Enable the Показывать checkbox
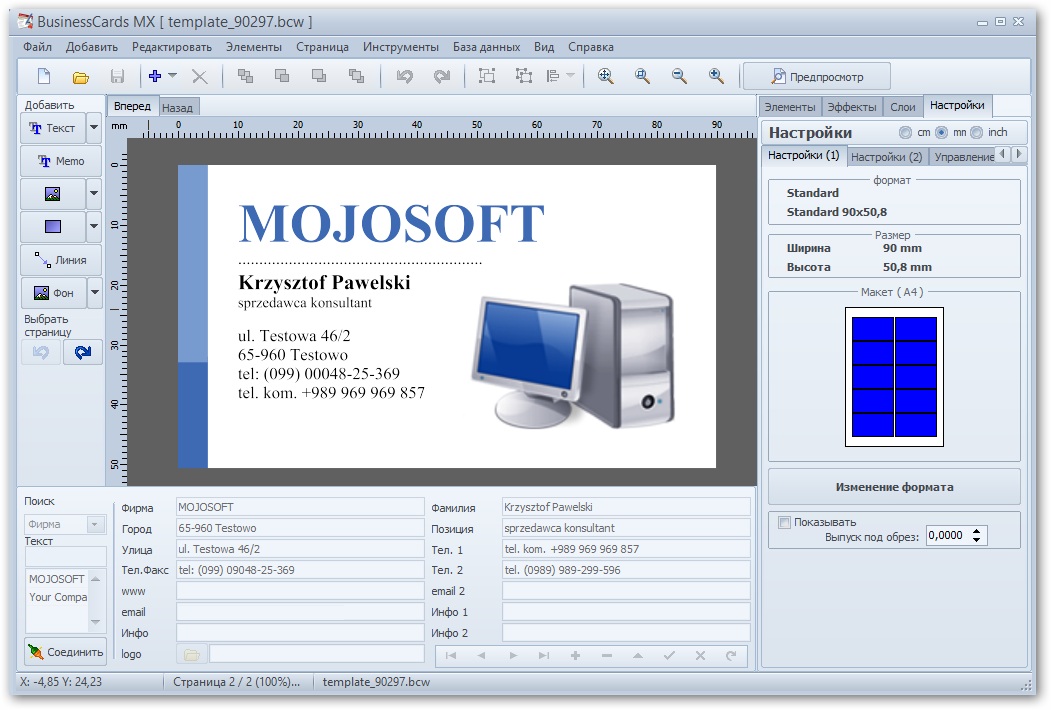Image resolution: width=1051 pixels, height=710 pixels. [x=785, y=522]
